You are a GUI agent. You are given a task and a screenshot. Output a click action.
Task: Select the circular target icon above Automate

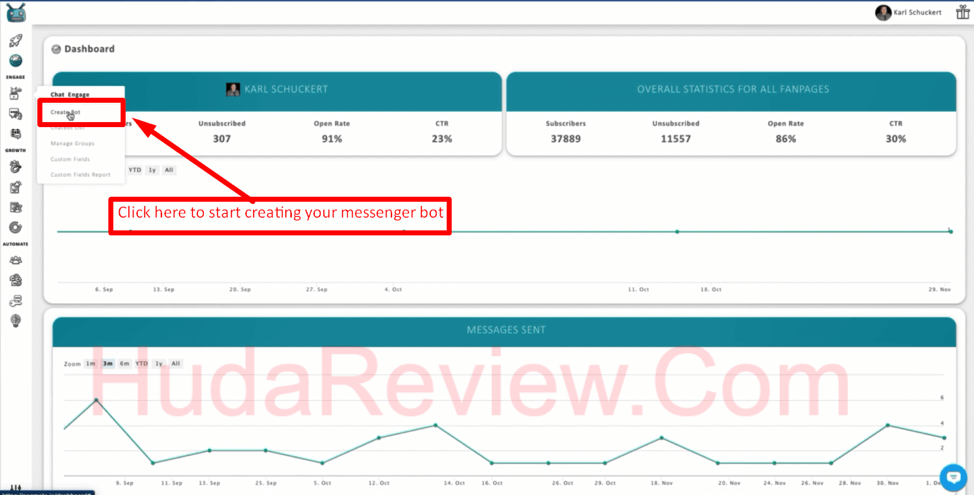(x=16, y=227)
